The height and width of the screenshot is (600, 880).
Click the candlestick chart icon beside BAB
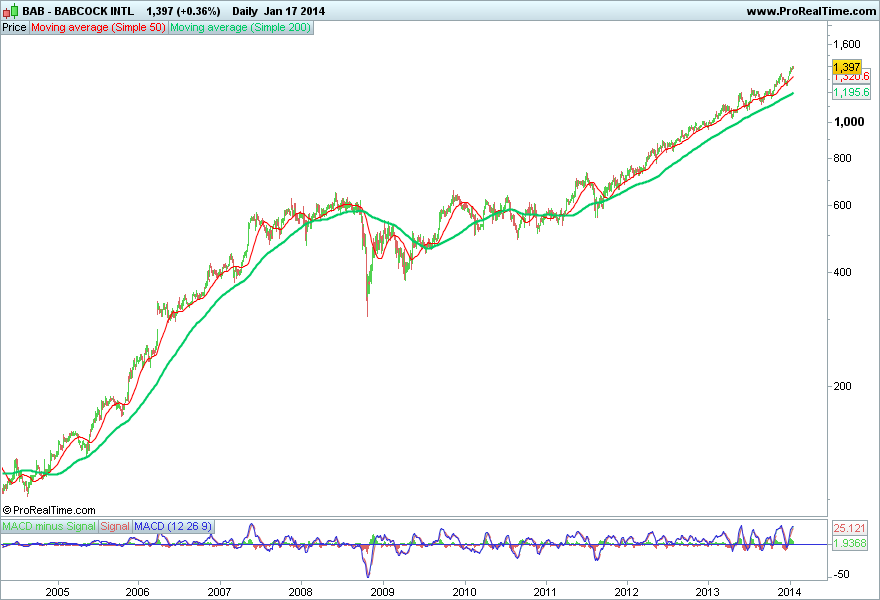10,11
